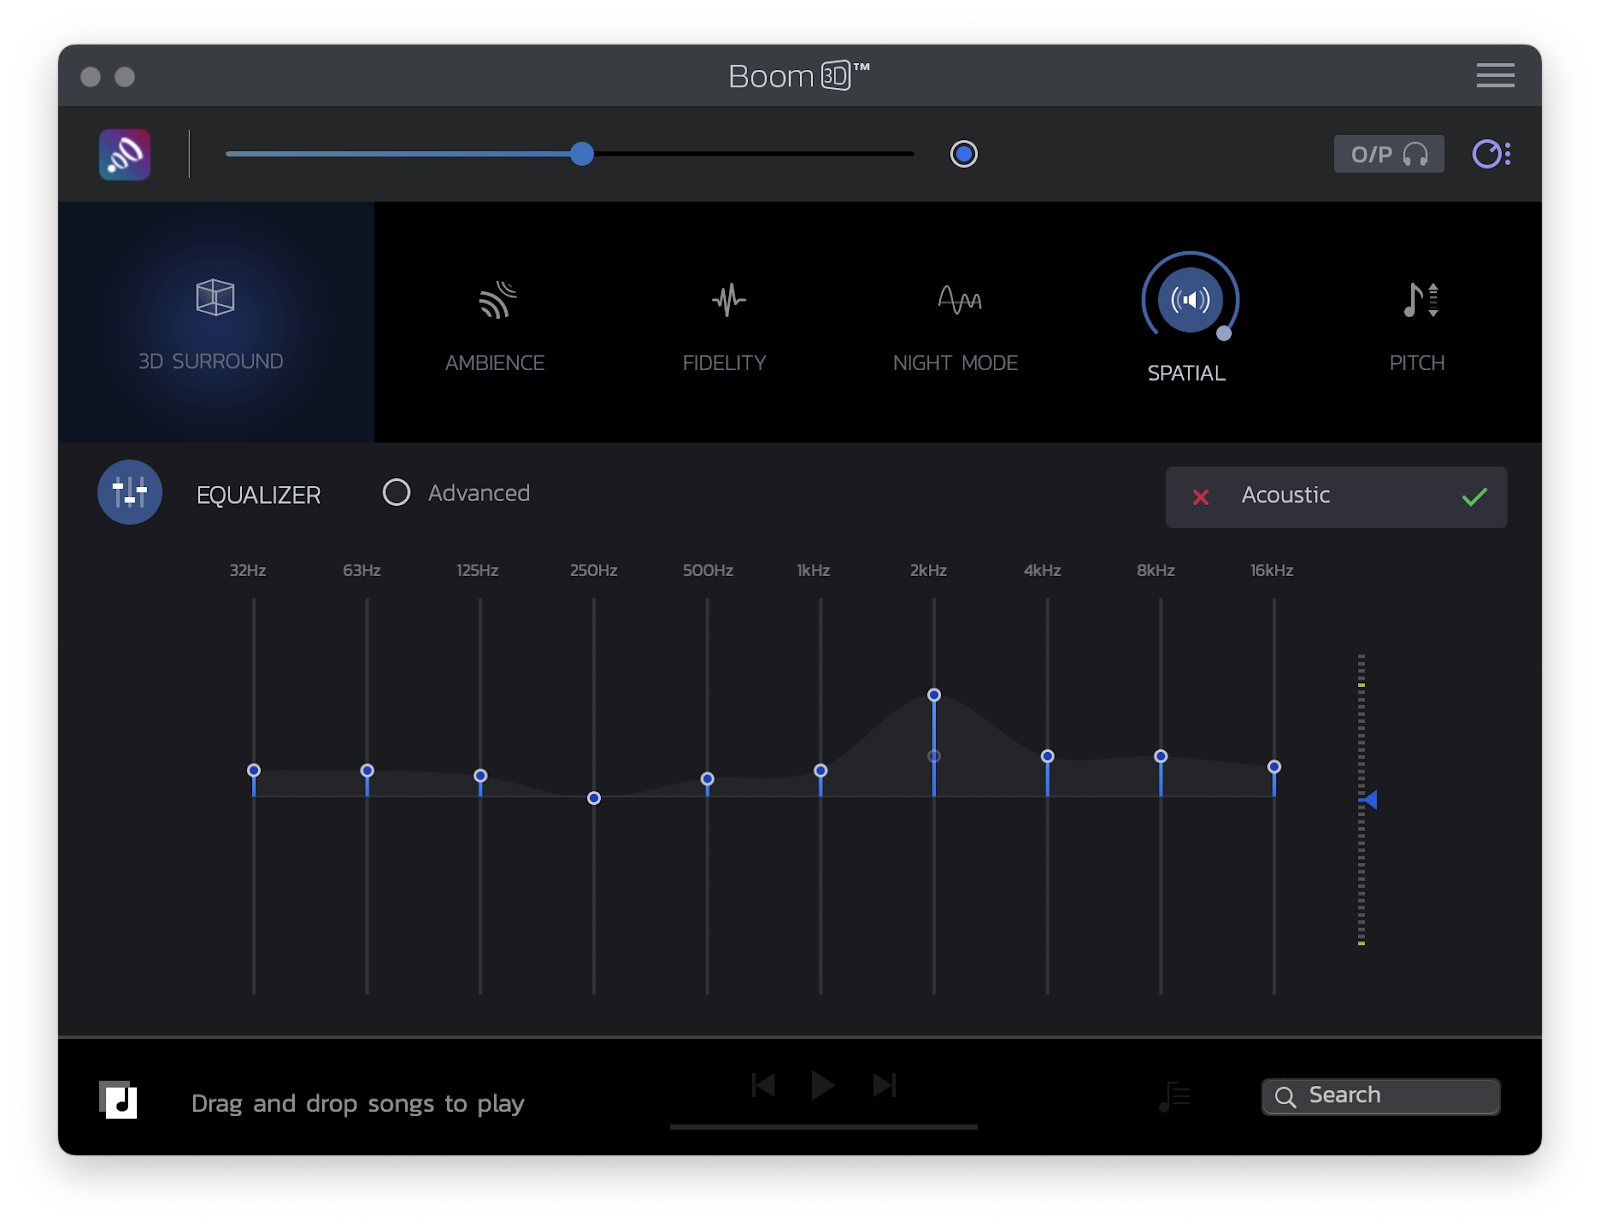1600x1227 pixels.
Task: Toggle the Spatial effect icon
Action: tap(1189, 299)
